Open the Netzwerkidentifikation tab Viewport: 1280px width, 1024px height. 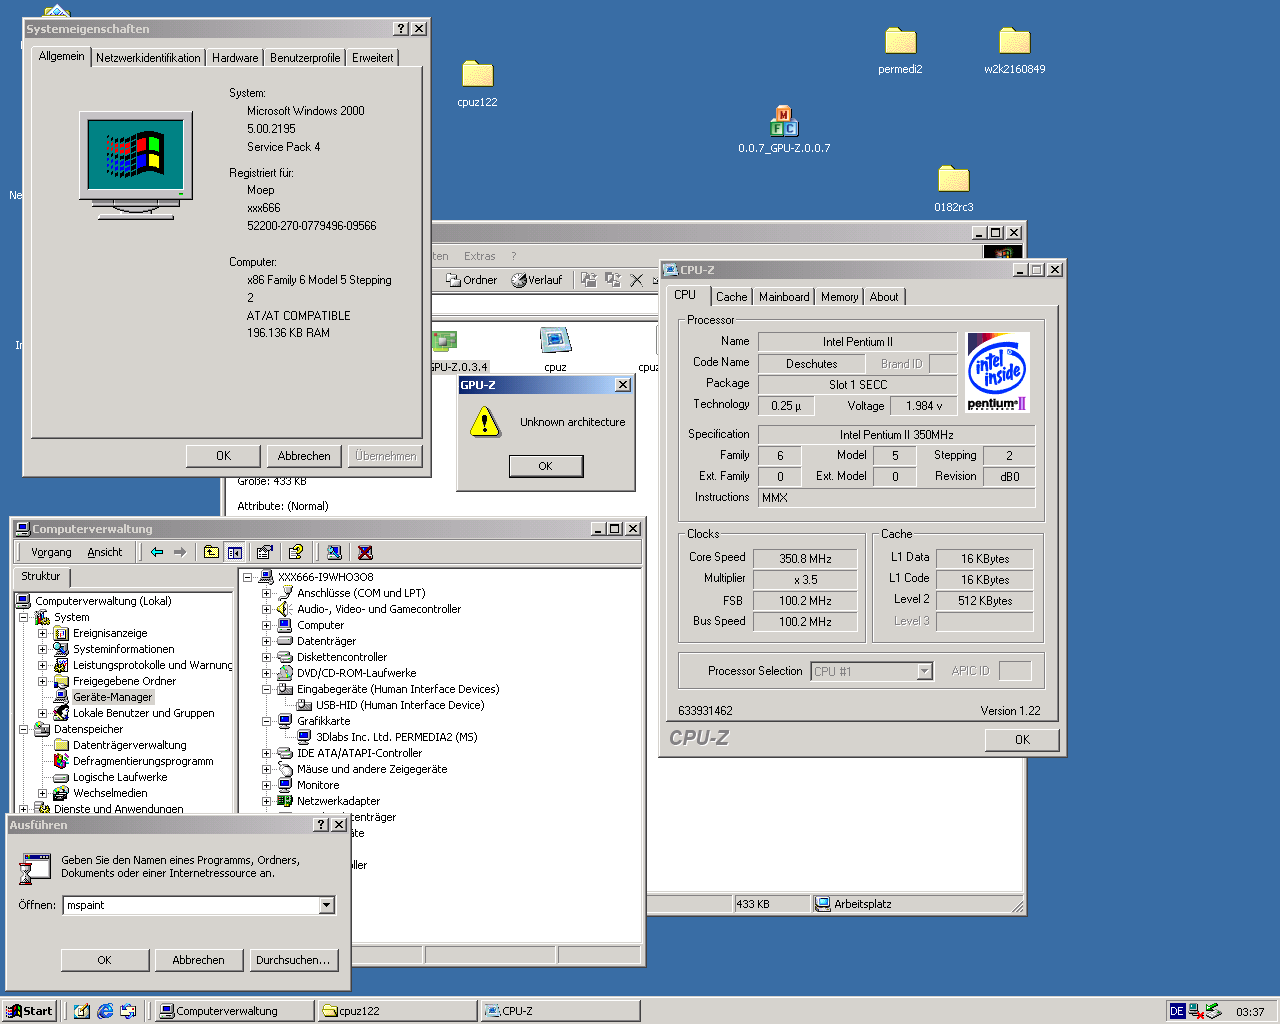pos(148,58)
